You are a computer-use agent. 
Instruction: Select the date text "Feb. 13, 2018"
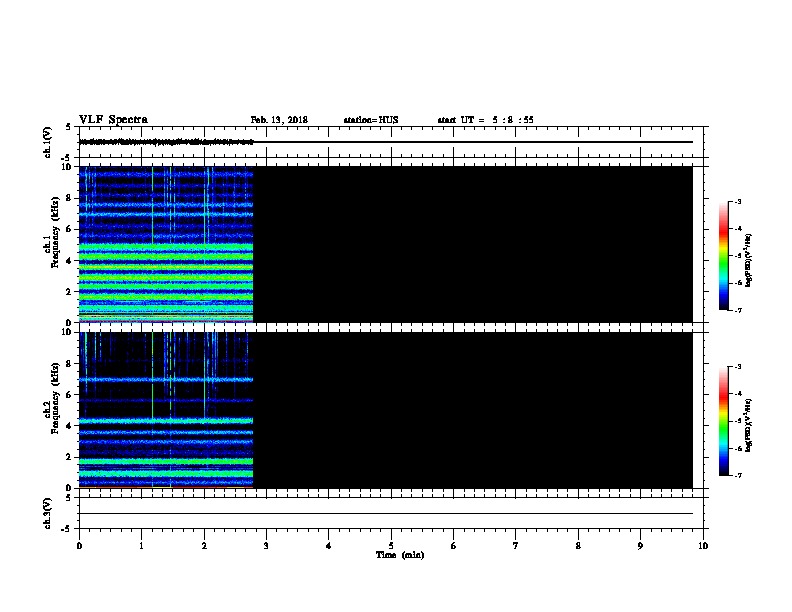pos(279,120)
